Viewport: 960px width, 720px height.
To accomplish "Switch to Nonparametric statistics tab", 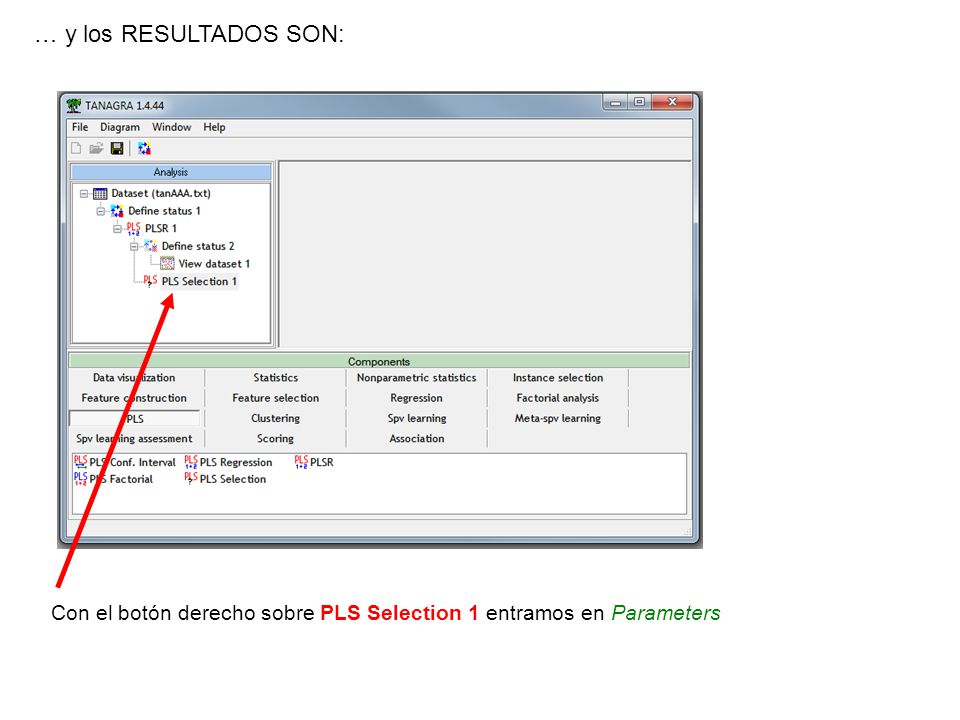I will coord(416,378).
